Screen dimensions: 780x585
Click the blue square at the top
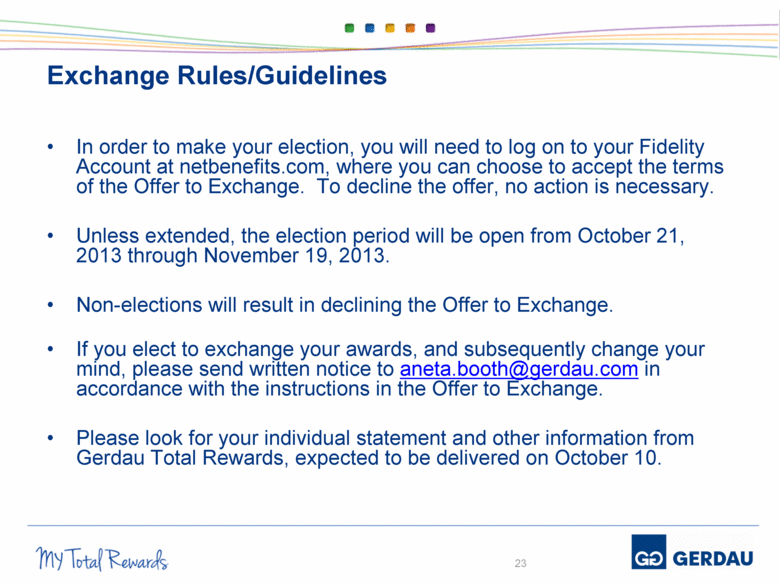pyautogui.click(x=369, y=28)
